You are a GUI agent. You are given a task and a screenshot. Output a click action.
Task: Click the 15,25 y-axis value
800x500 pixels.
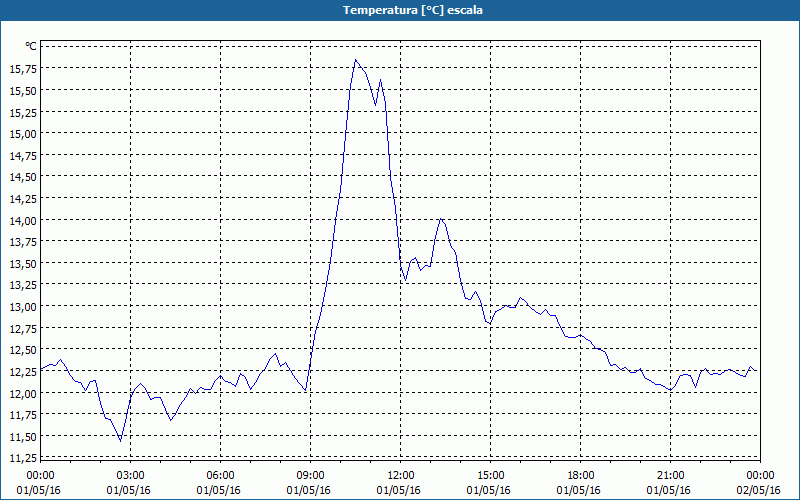[22, 112]
